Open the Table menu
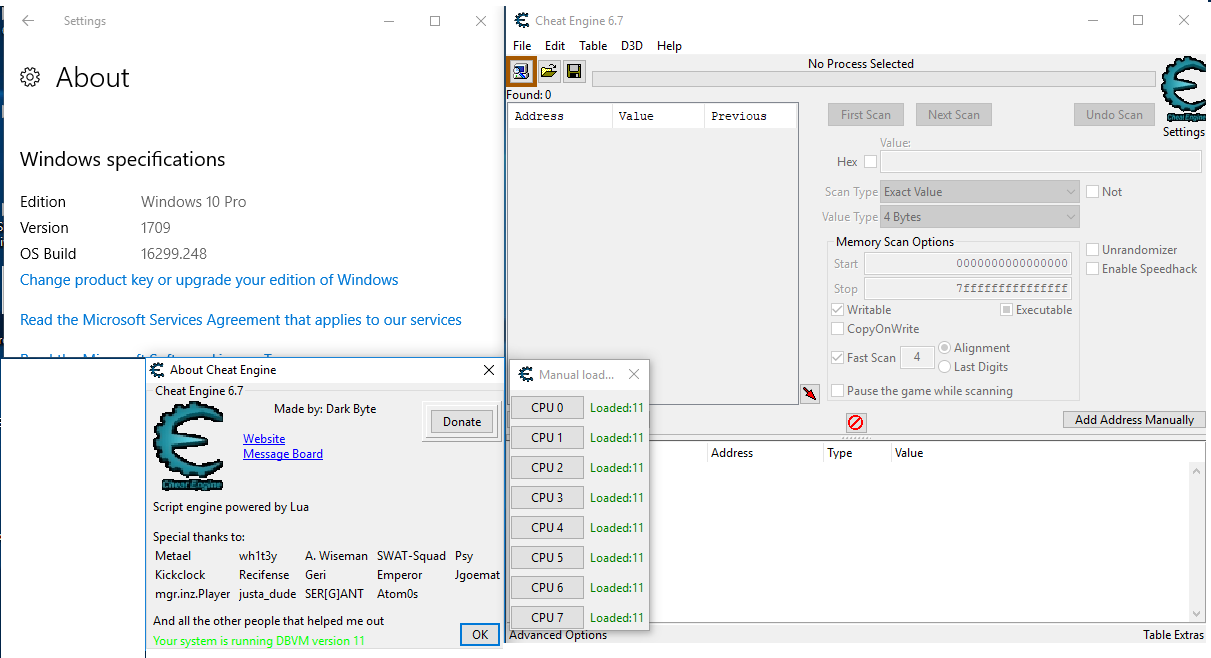The image size is (1211, 658). coord(593,46)
